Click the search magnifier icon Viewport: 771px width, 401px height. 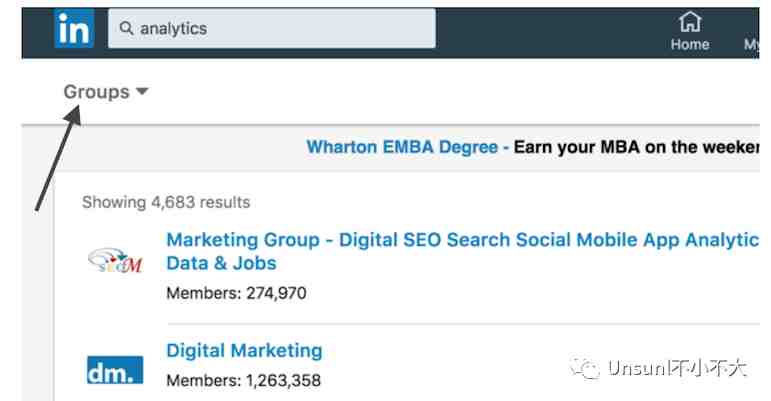point(126,29)
